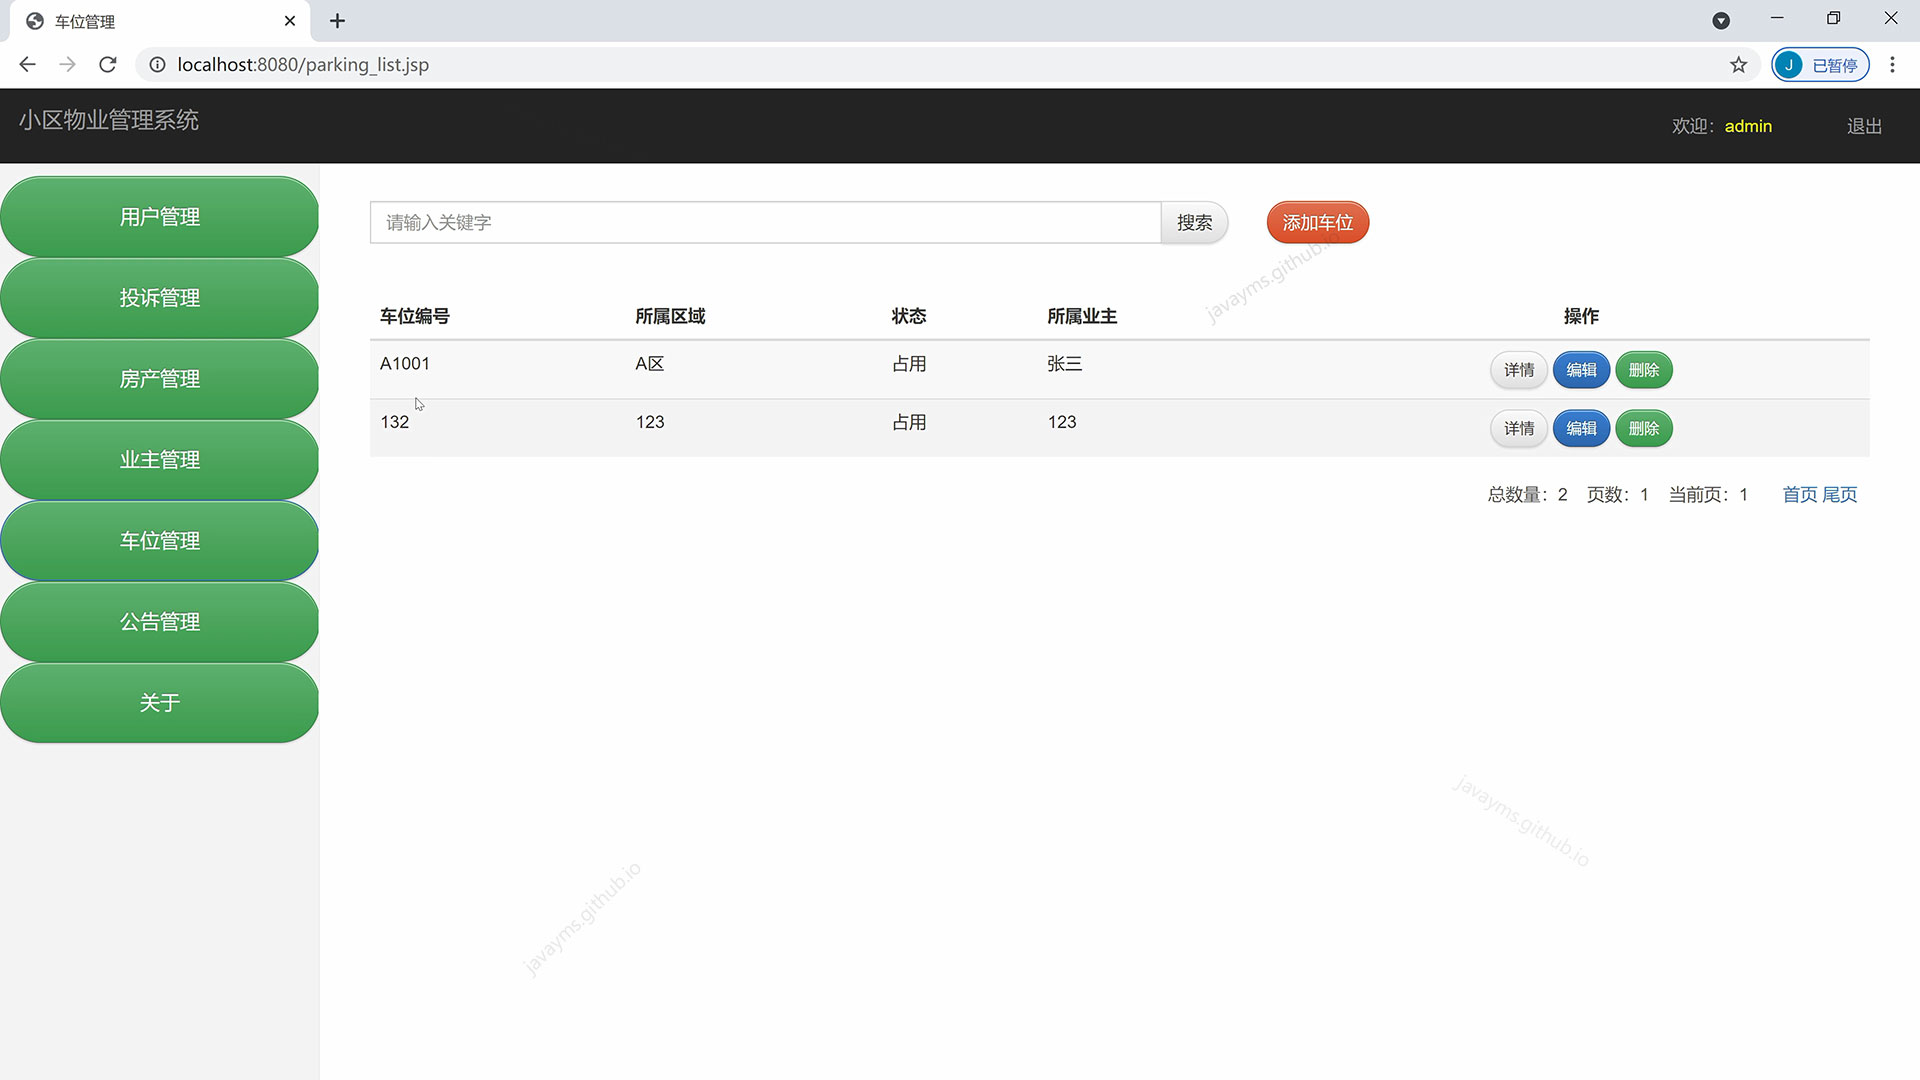The image size is (1920, 1080).
Task: Click the admin welcome username link
Action: coord(1748,126)
